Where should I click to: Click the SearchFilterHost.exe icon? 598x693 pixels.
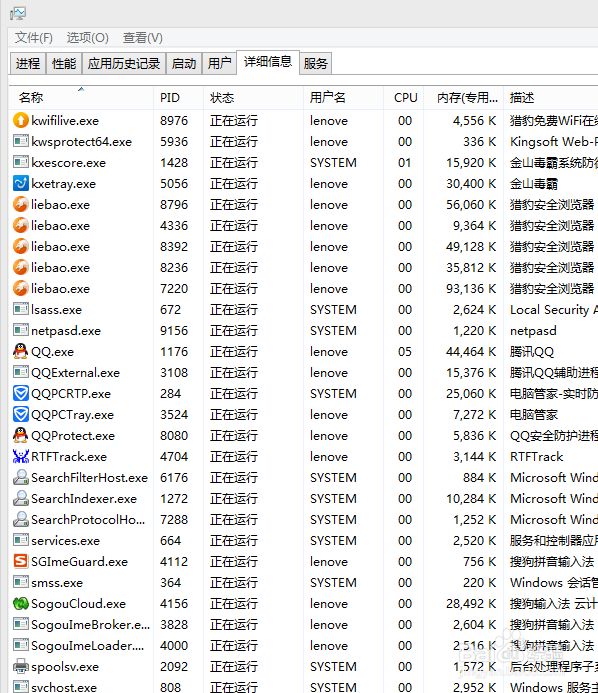pyautogui.click(x=21, y=477)
